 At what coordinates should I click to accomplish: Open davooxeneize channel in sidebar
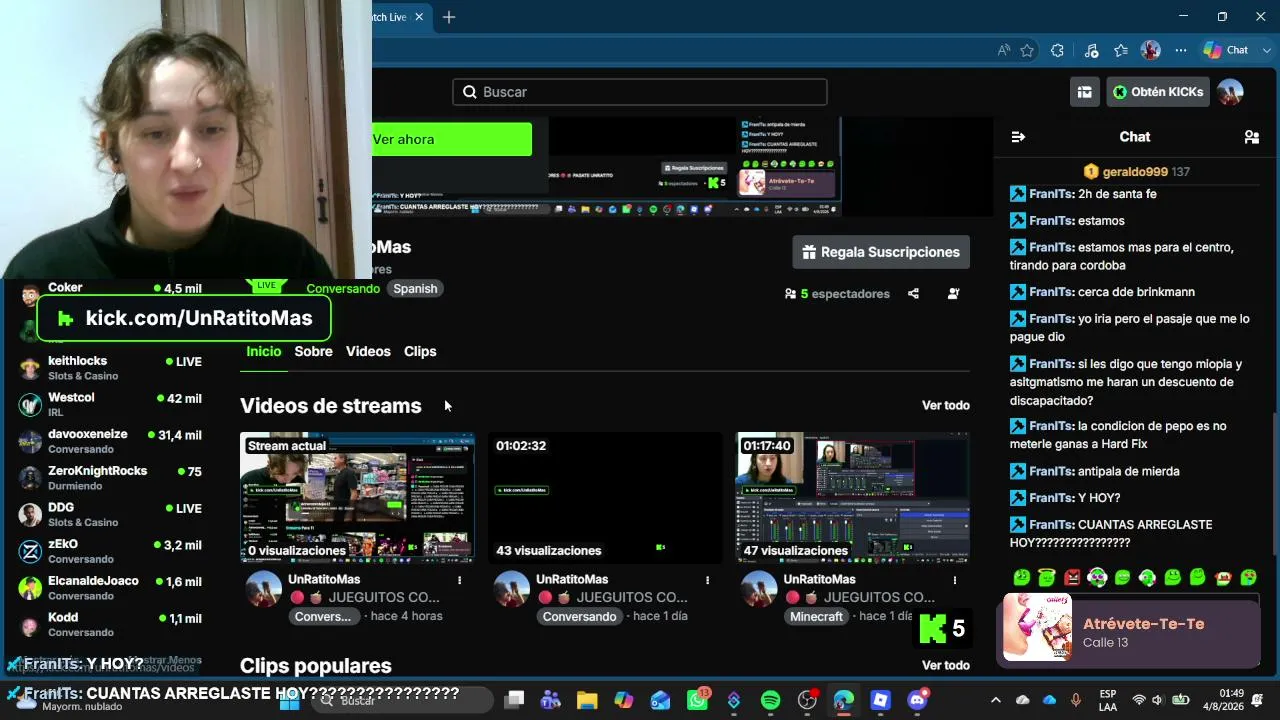(x=111, y=441)
